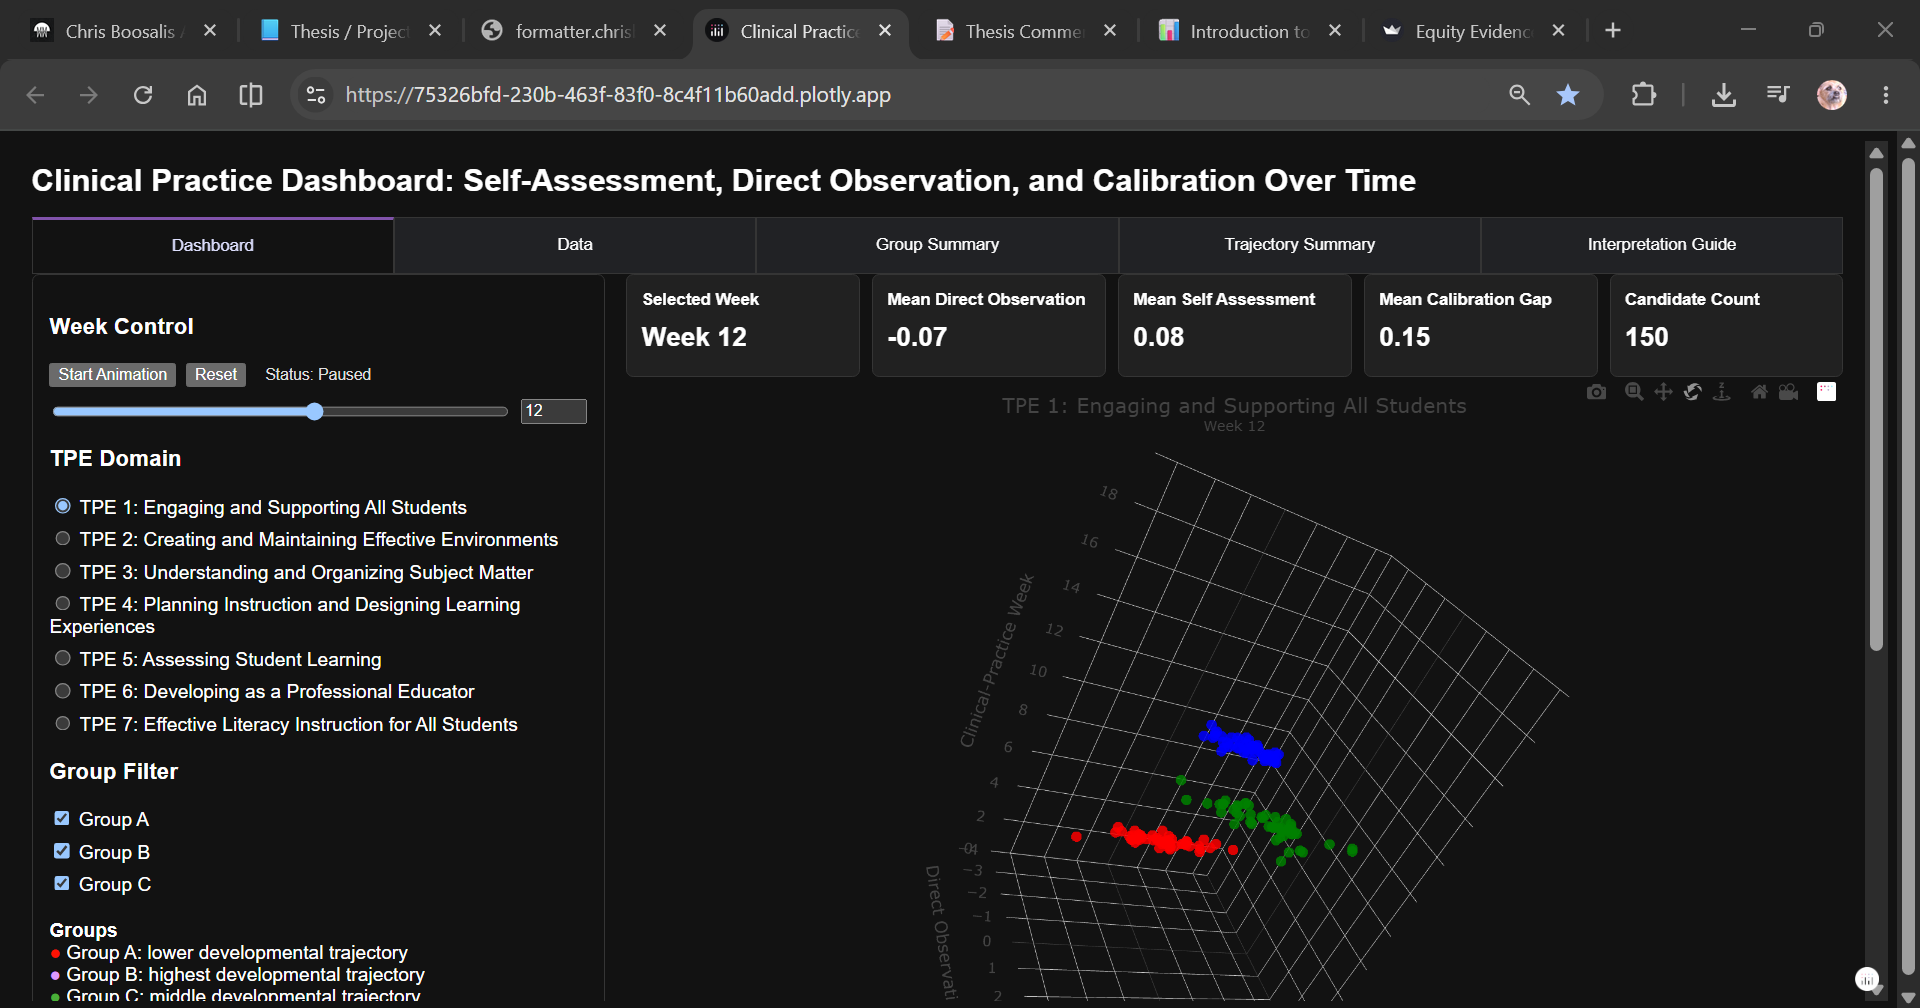Open the browser zoom magnifier icon
This screenshot has width=1920, height=1008.
(1519, 95)
